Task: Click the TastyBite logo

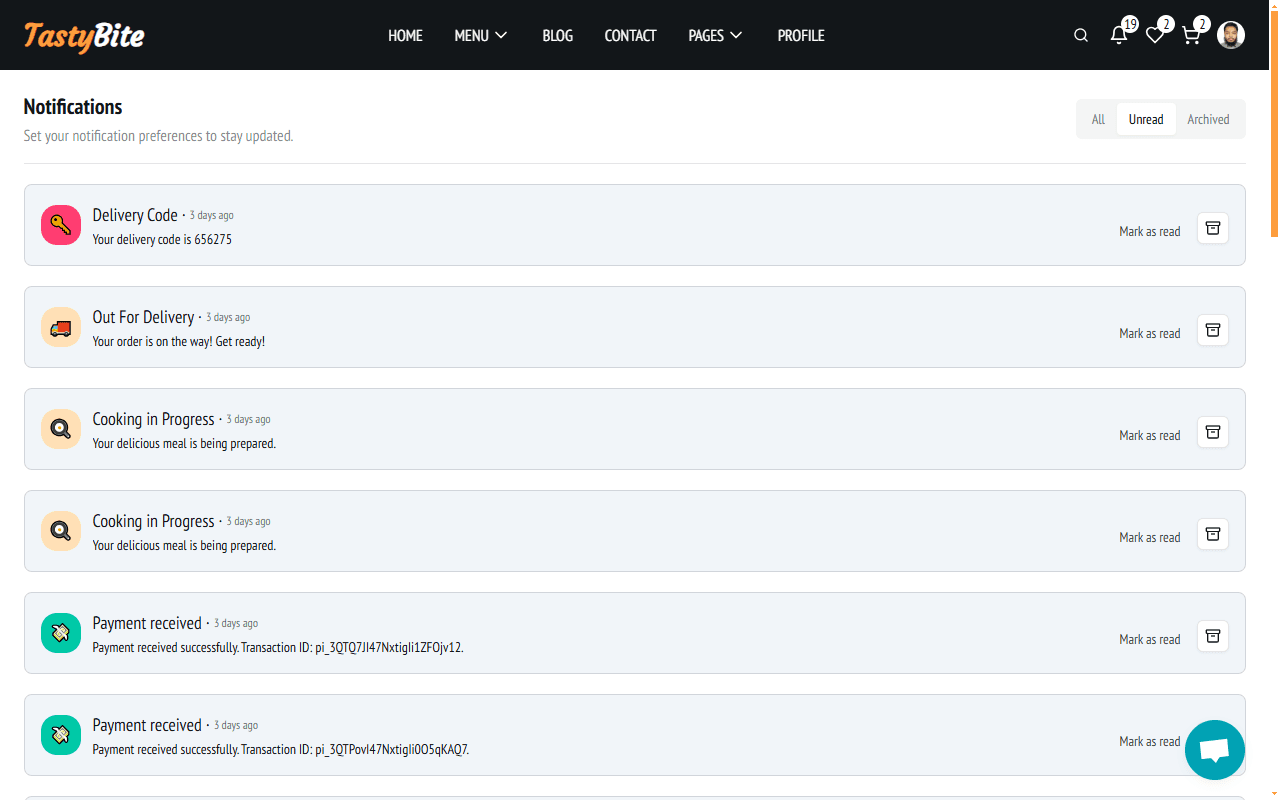Action: click(84, 36)
